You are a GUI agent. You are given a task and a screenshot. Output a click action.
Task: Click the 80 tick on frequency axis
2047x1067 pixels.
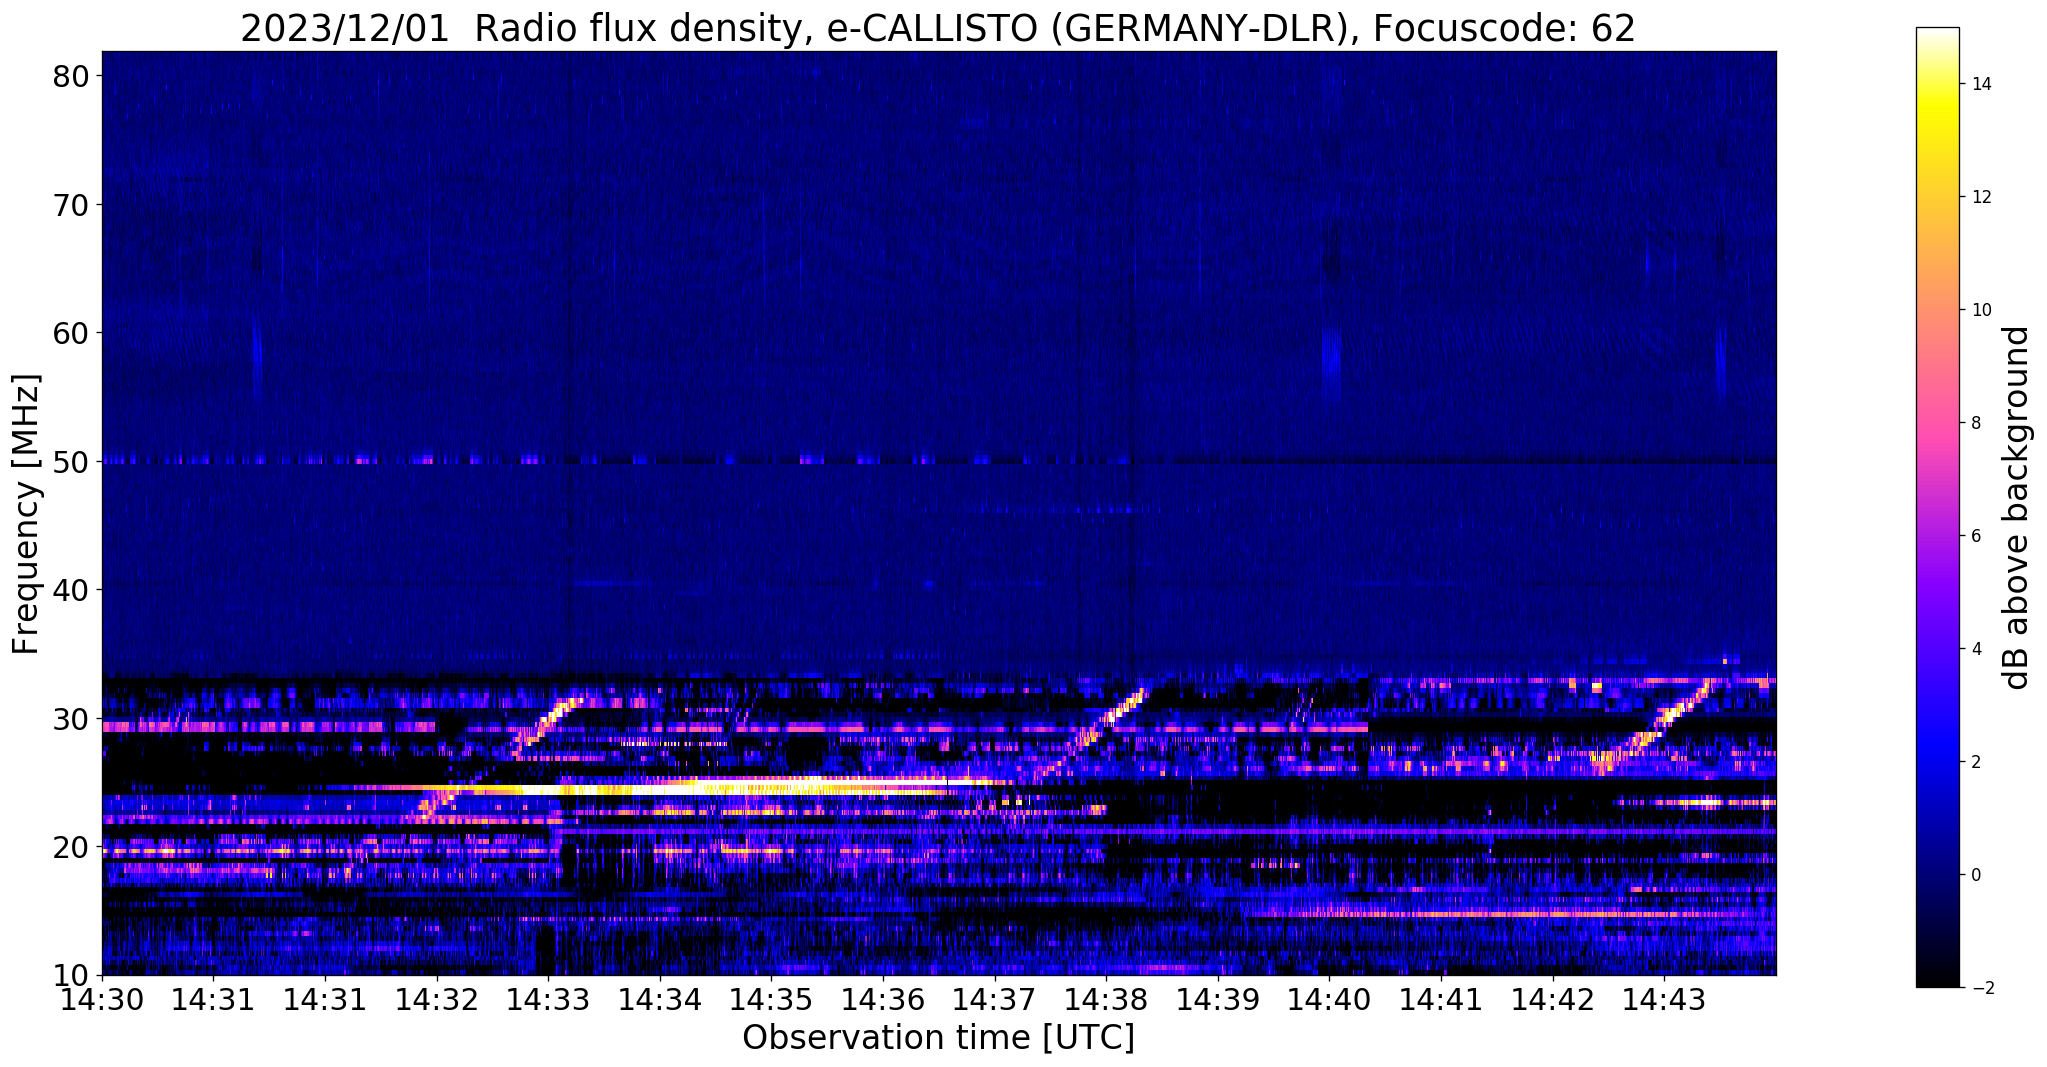pos(73,77)
